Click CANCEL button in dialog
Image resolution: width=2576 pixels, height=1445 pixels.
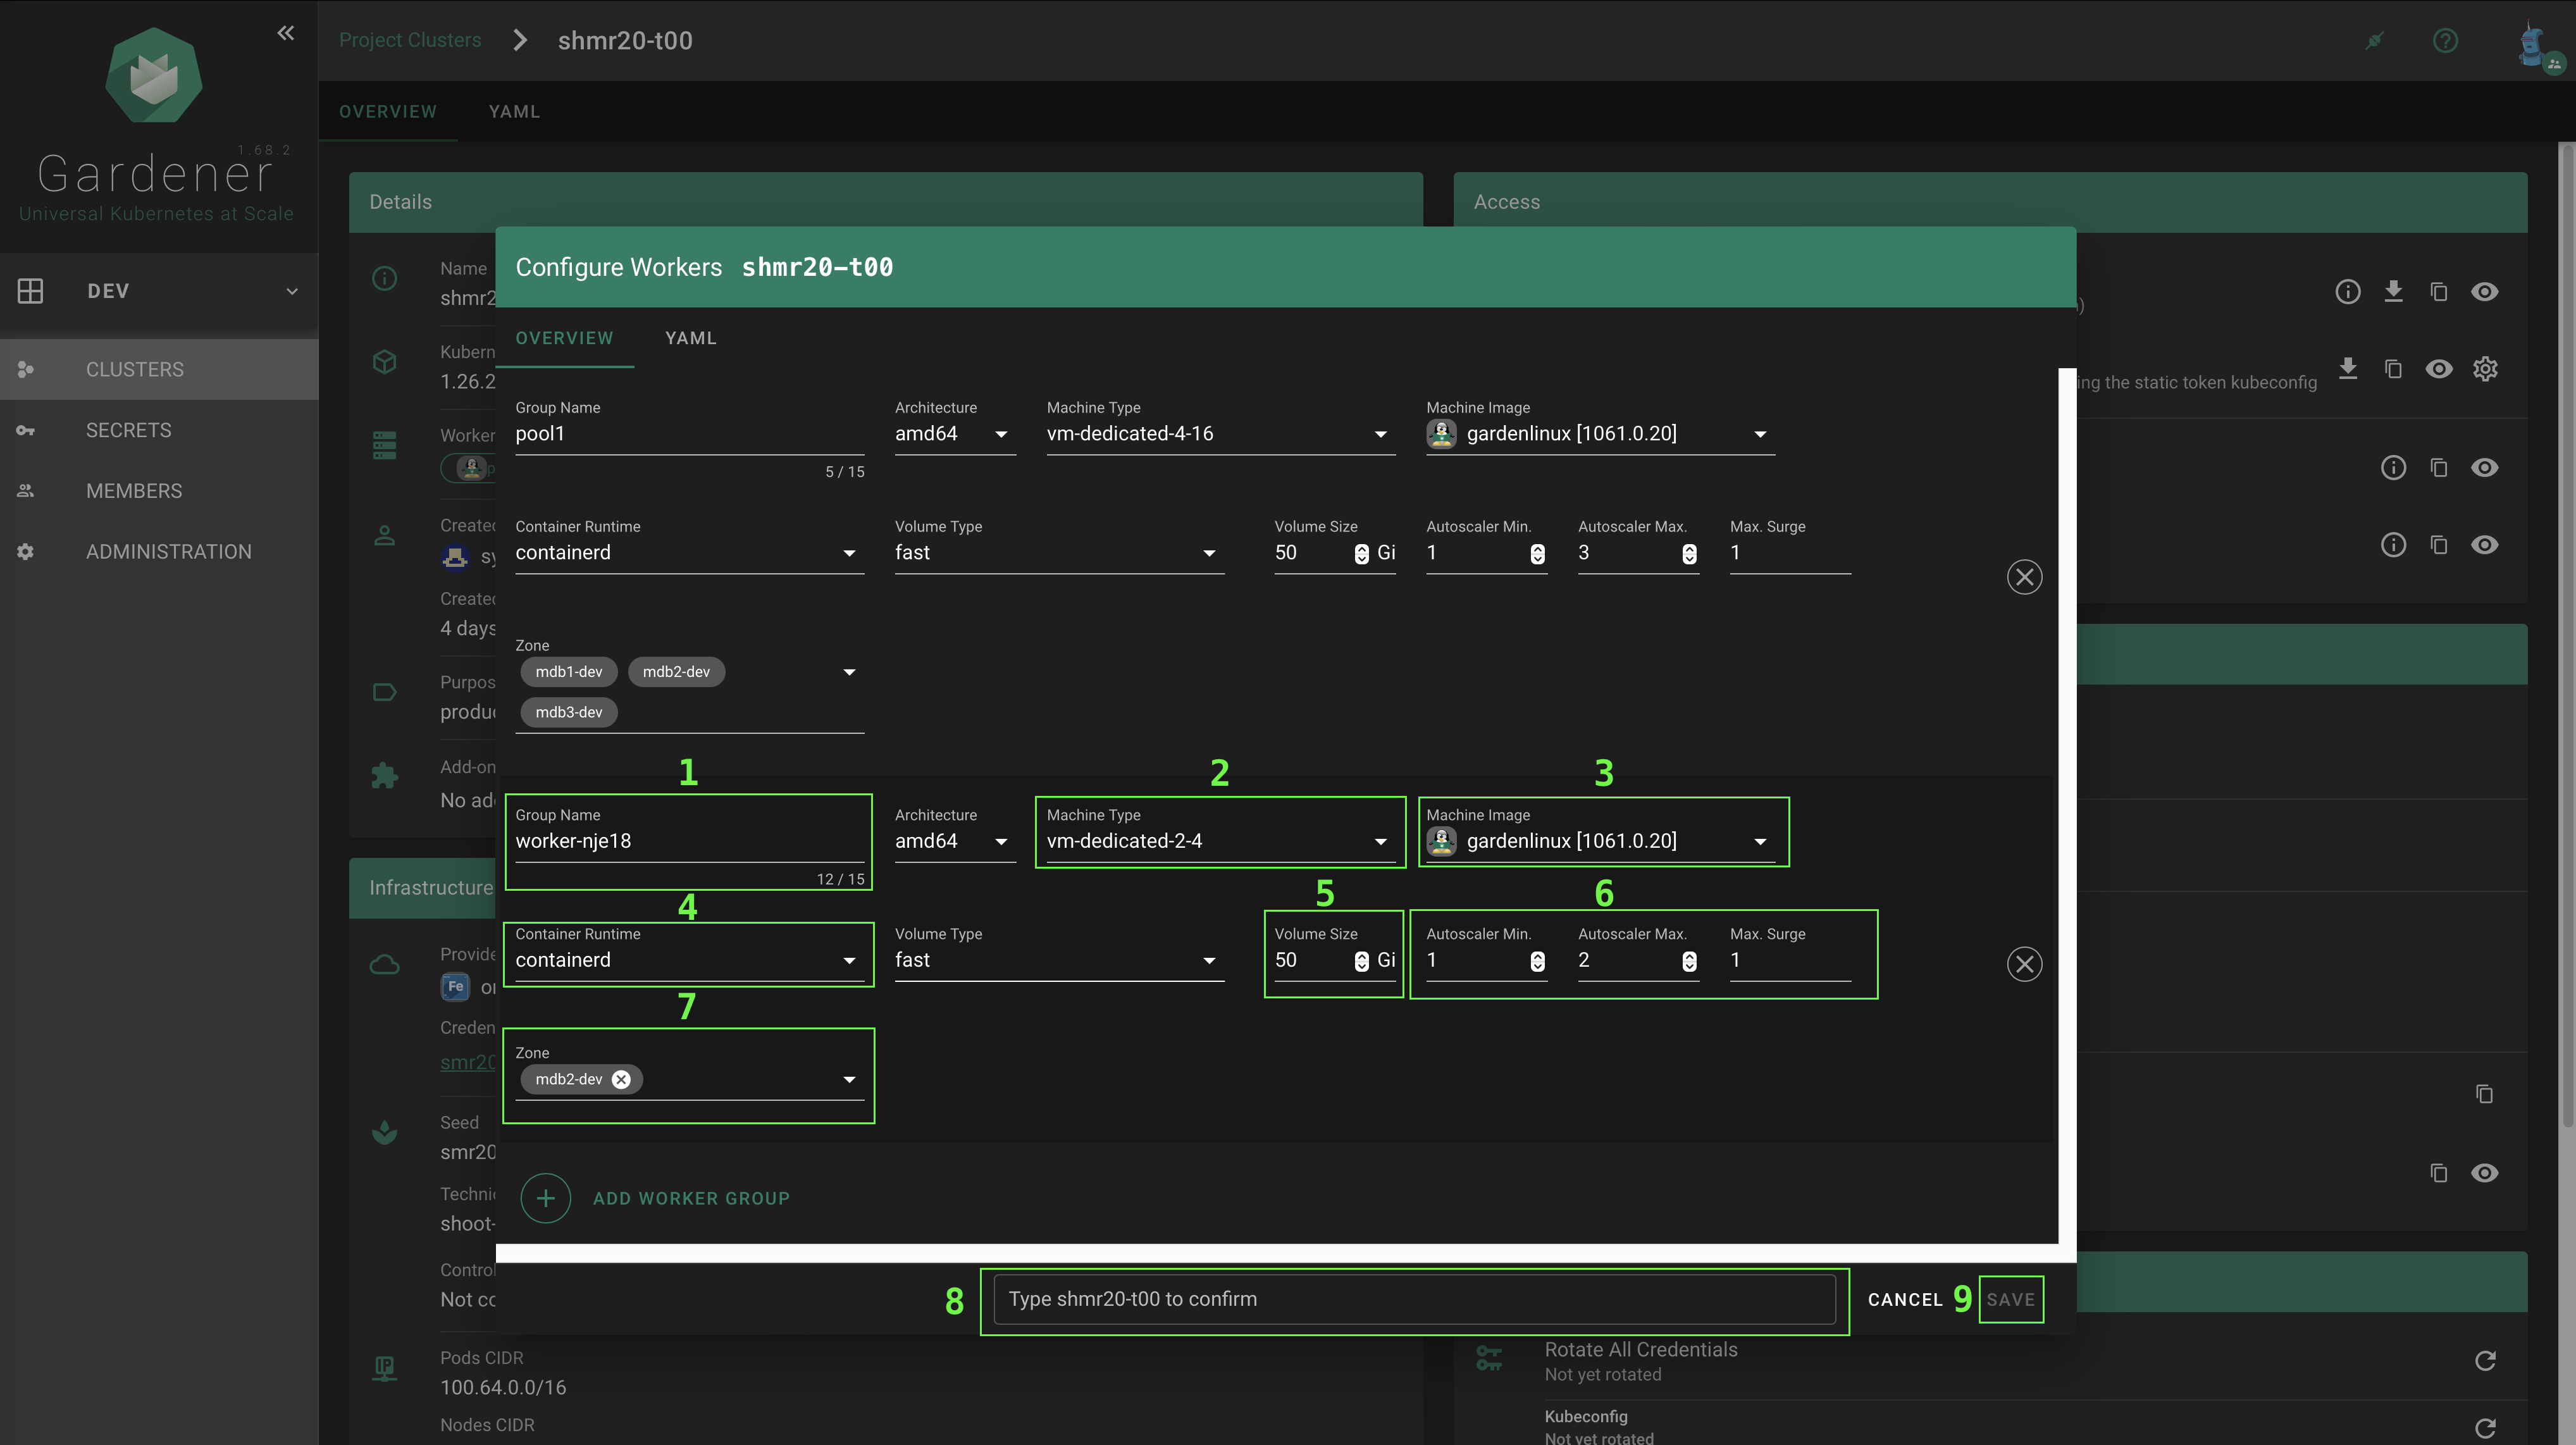pos(1904,1299)
